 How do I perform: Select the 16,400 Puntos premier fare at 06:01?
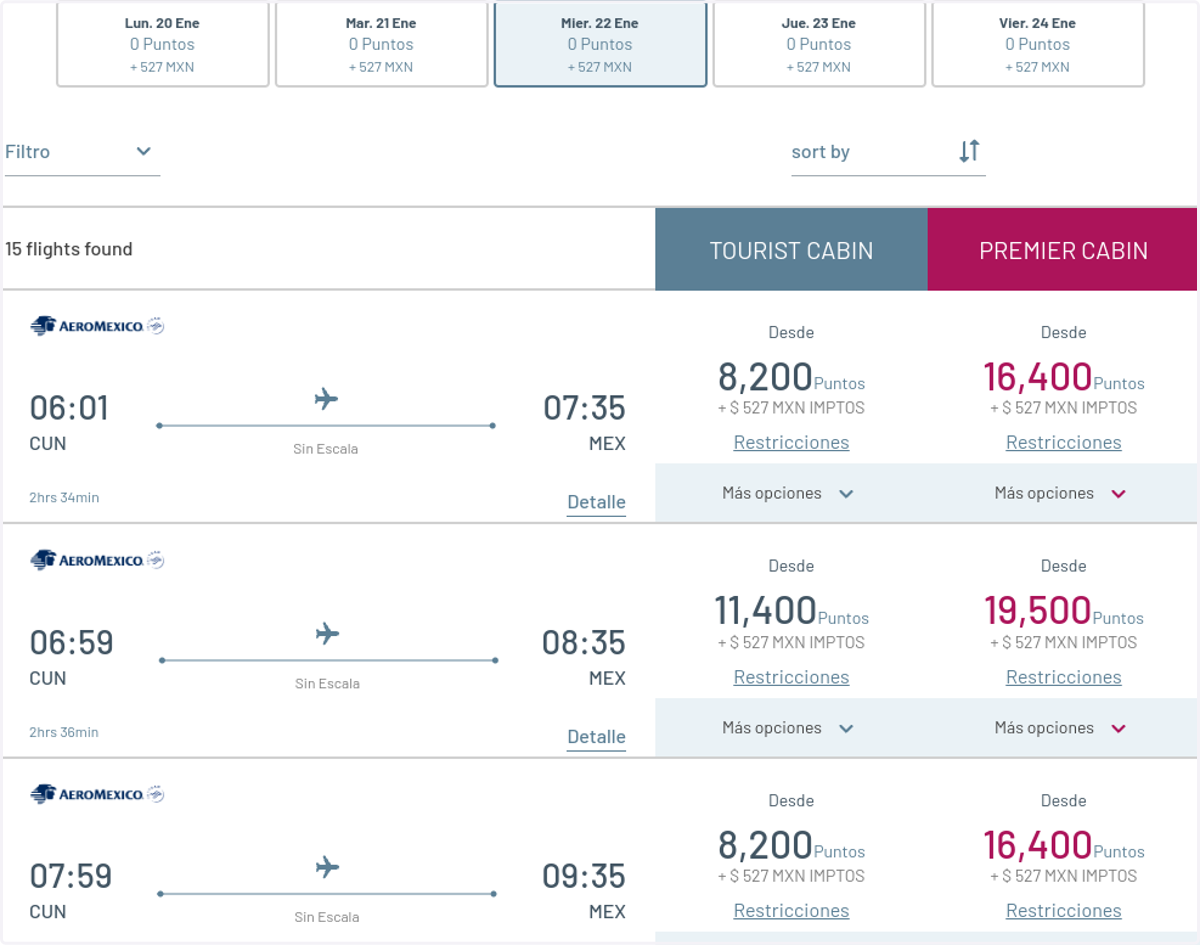coord(1063,377)
